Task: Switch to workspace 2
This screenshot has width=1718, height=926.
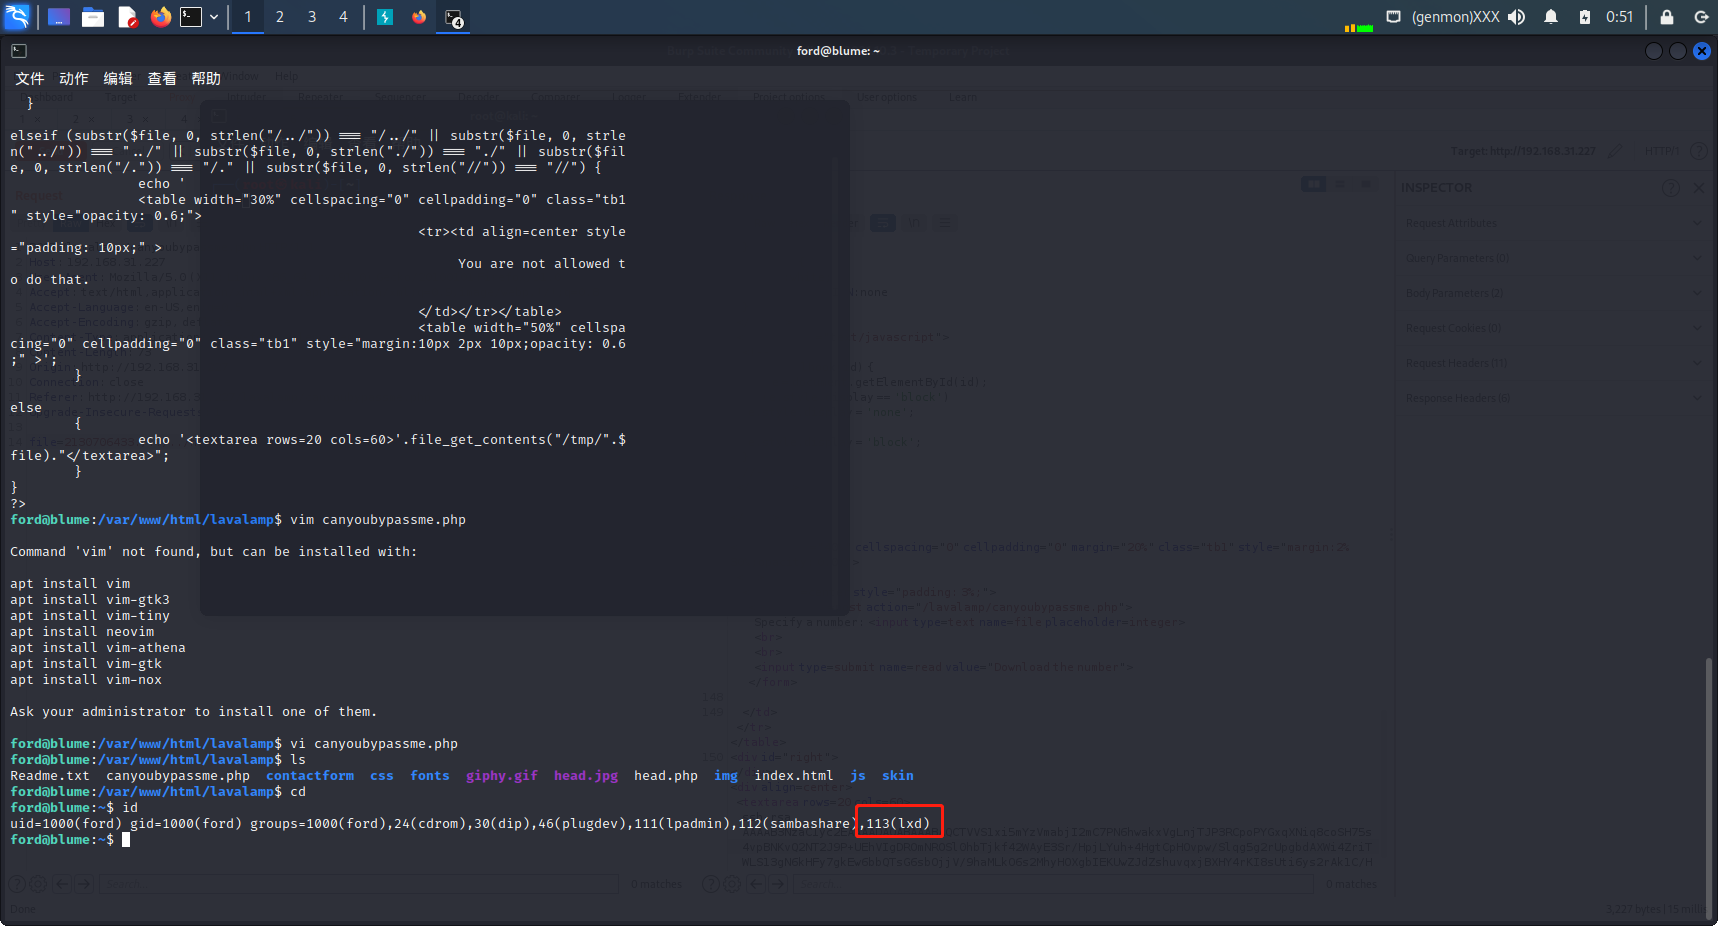Action: [x=280, y=17]
